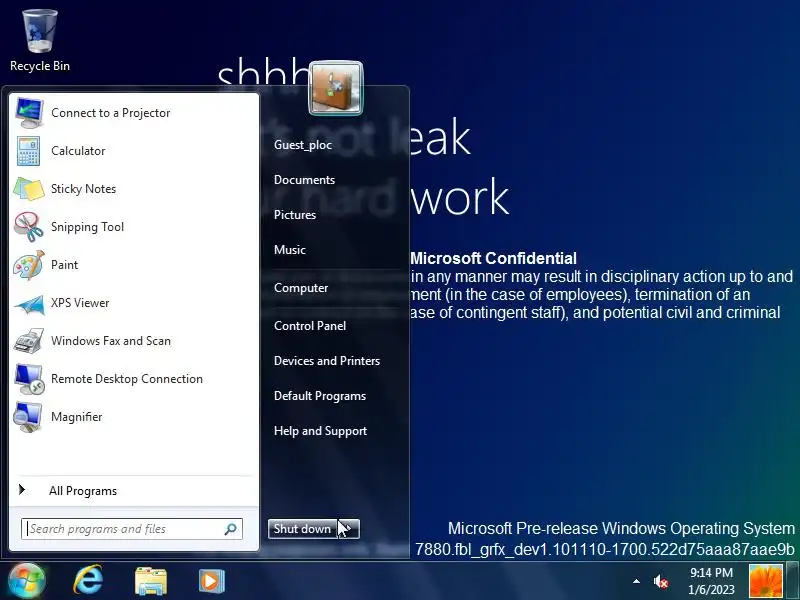Click the search magnifier icon

click(x=231, y=529)
